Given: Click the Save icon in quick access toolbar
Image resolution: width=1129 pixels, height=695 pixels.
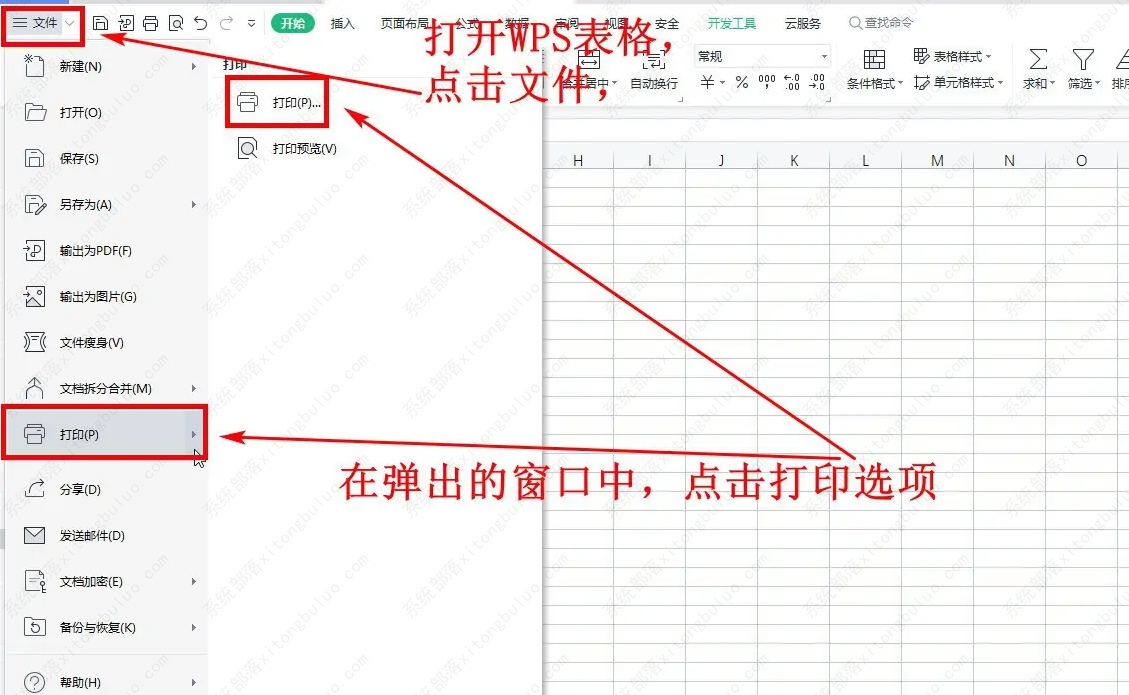Looking at the screenshot, I should coord(102,23).
